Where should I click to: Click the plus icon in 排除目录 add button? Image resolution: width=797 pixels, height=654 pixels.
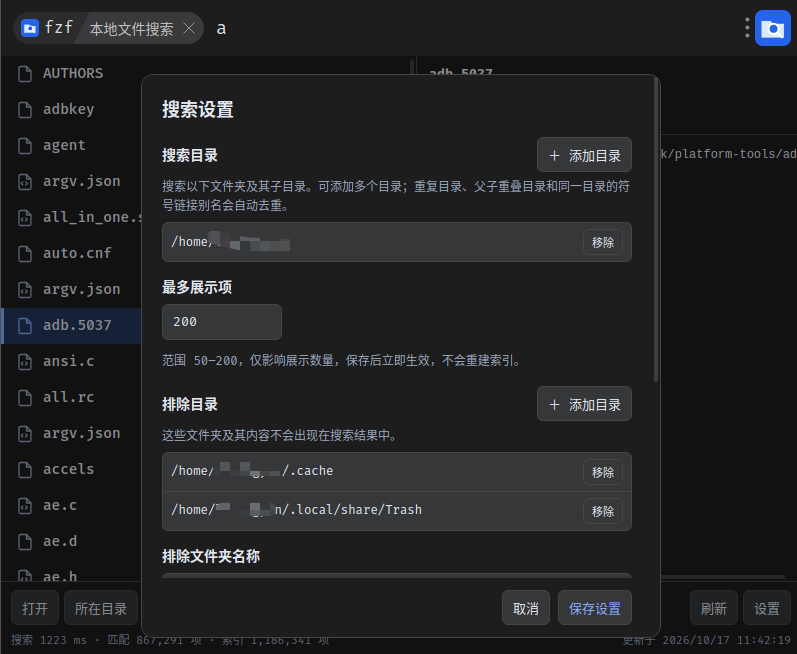click(555, 404)
